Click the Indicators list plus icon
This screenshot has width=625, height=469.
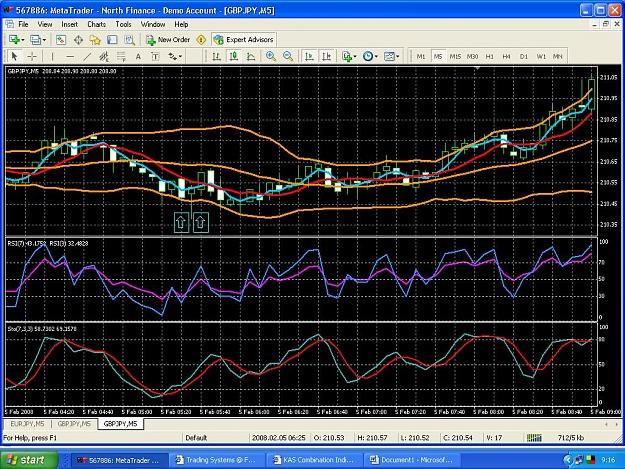347,56
